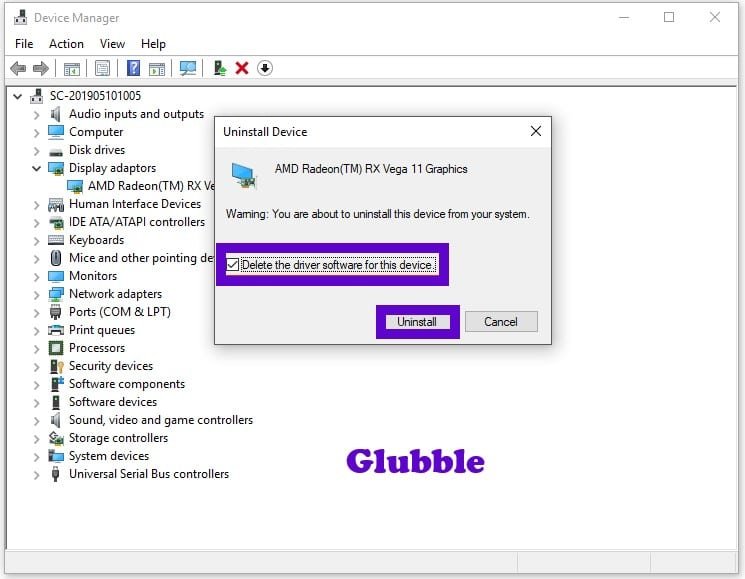The image size is (745, 579).
Task: Click the Security devices key icon
Action: coord(57,366)
